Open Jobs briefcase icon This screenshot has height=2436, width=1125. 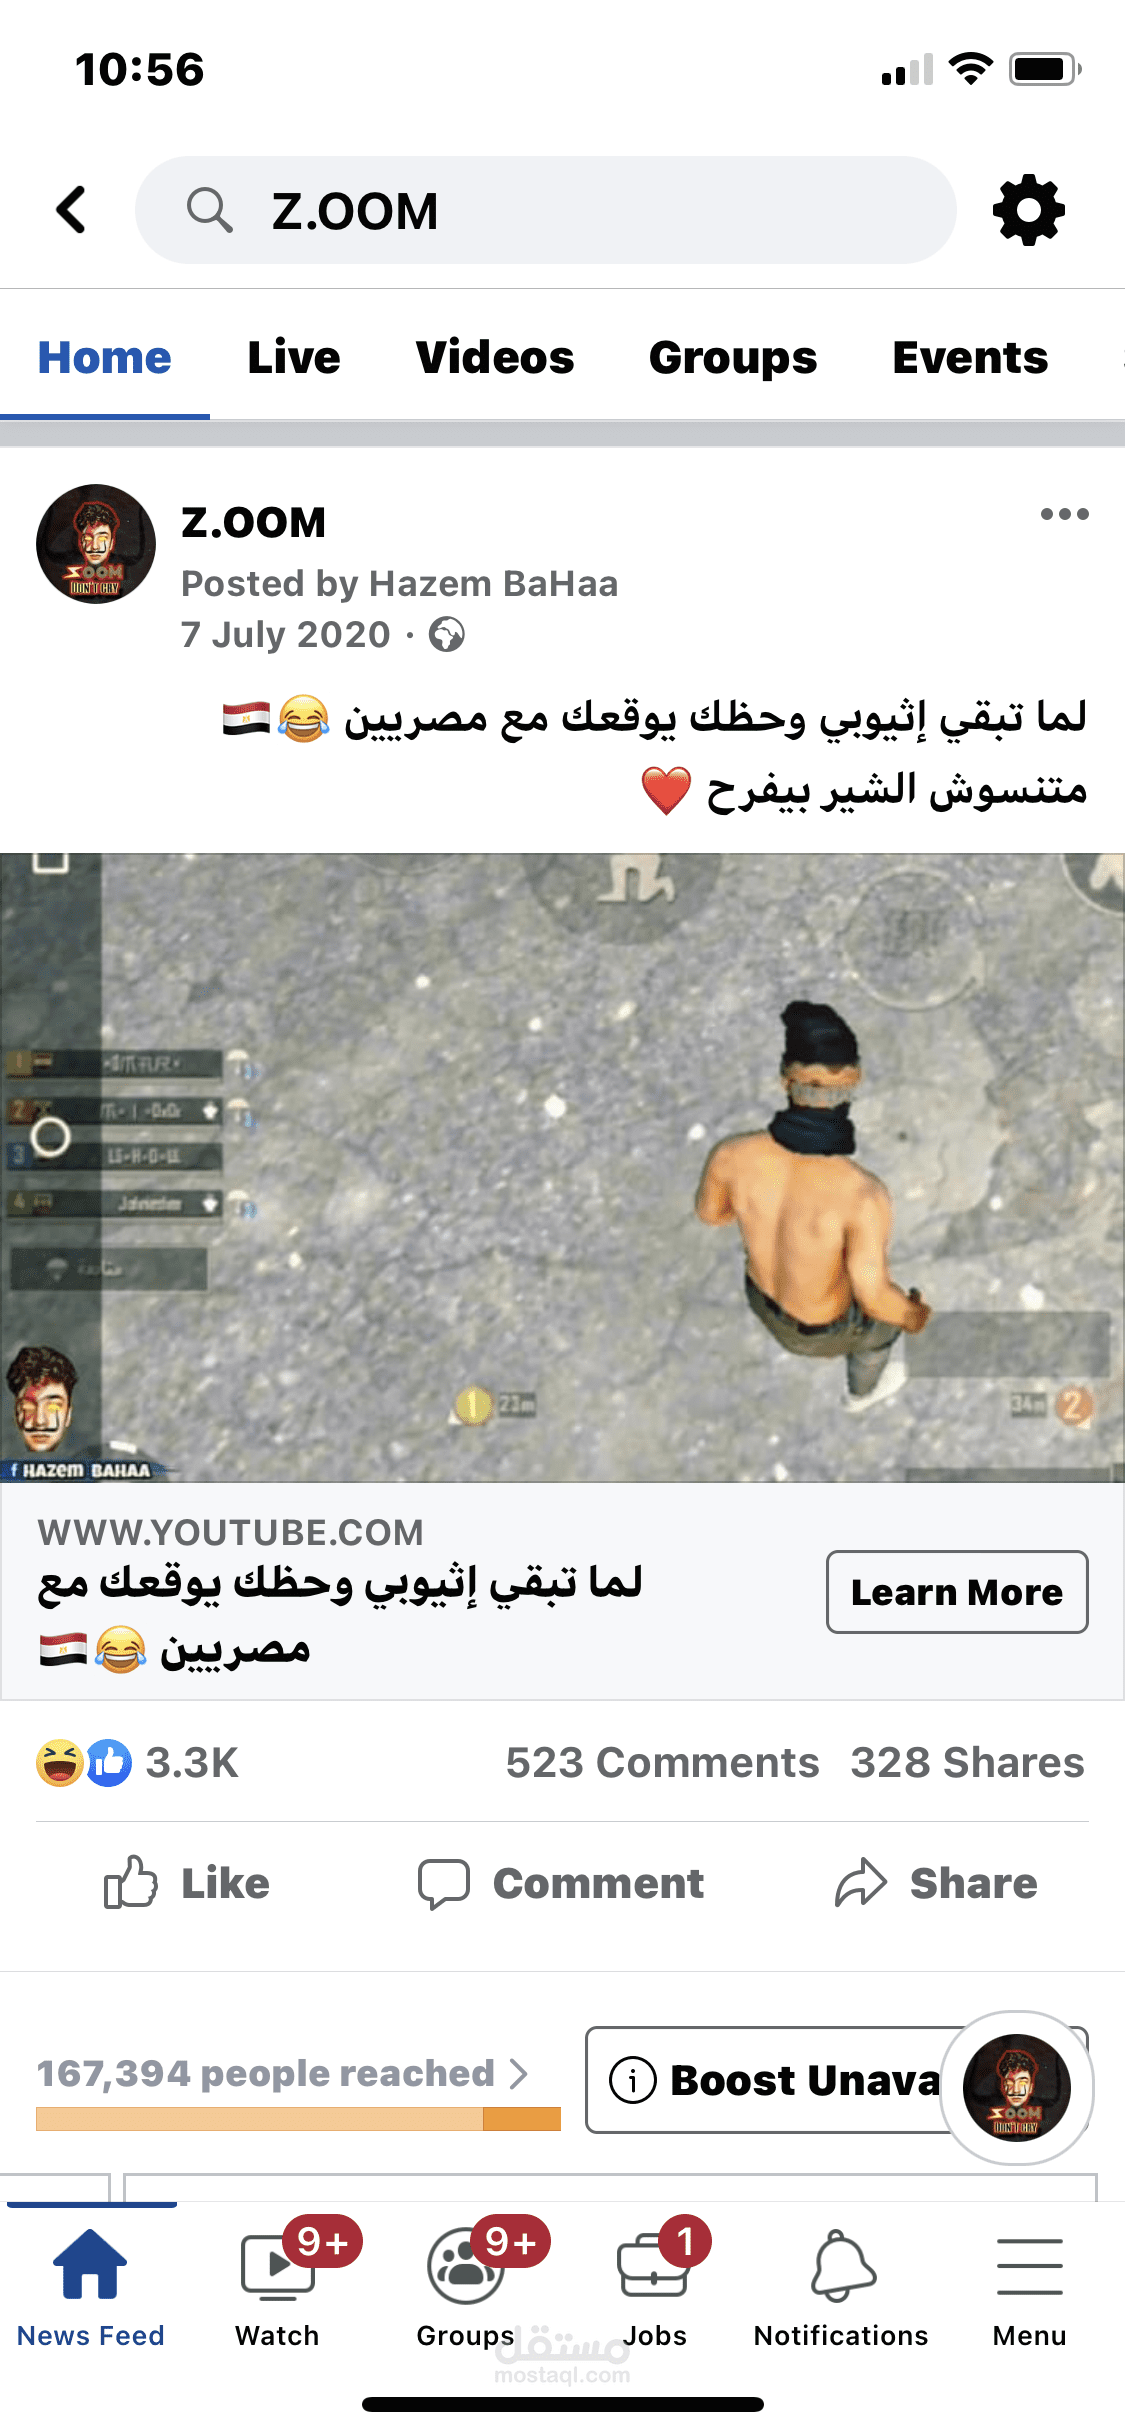[x=654, y=2266]
